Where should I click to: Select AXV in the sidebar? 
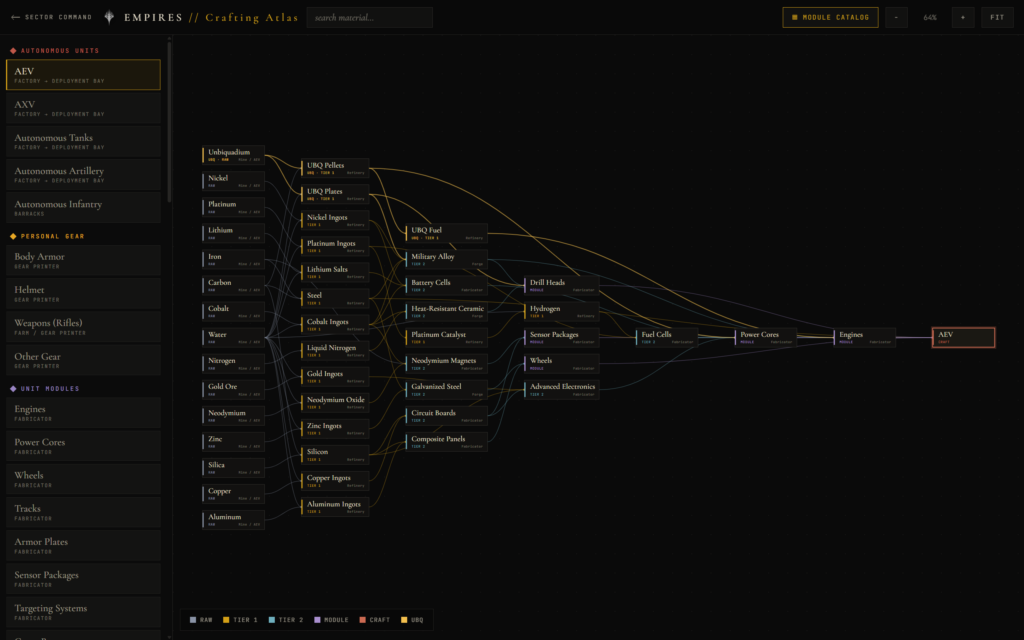pos(83,108)
